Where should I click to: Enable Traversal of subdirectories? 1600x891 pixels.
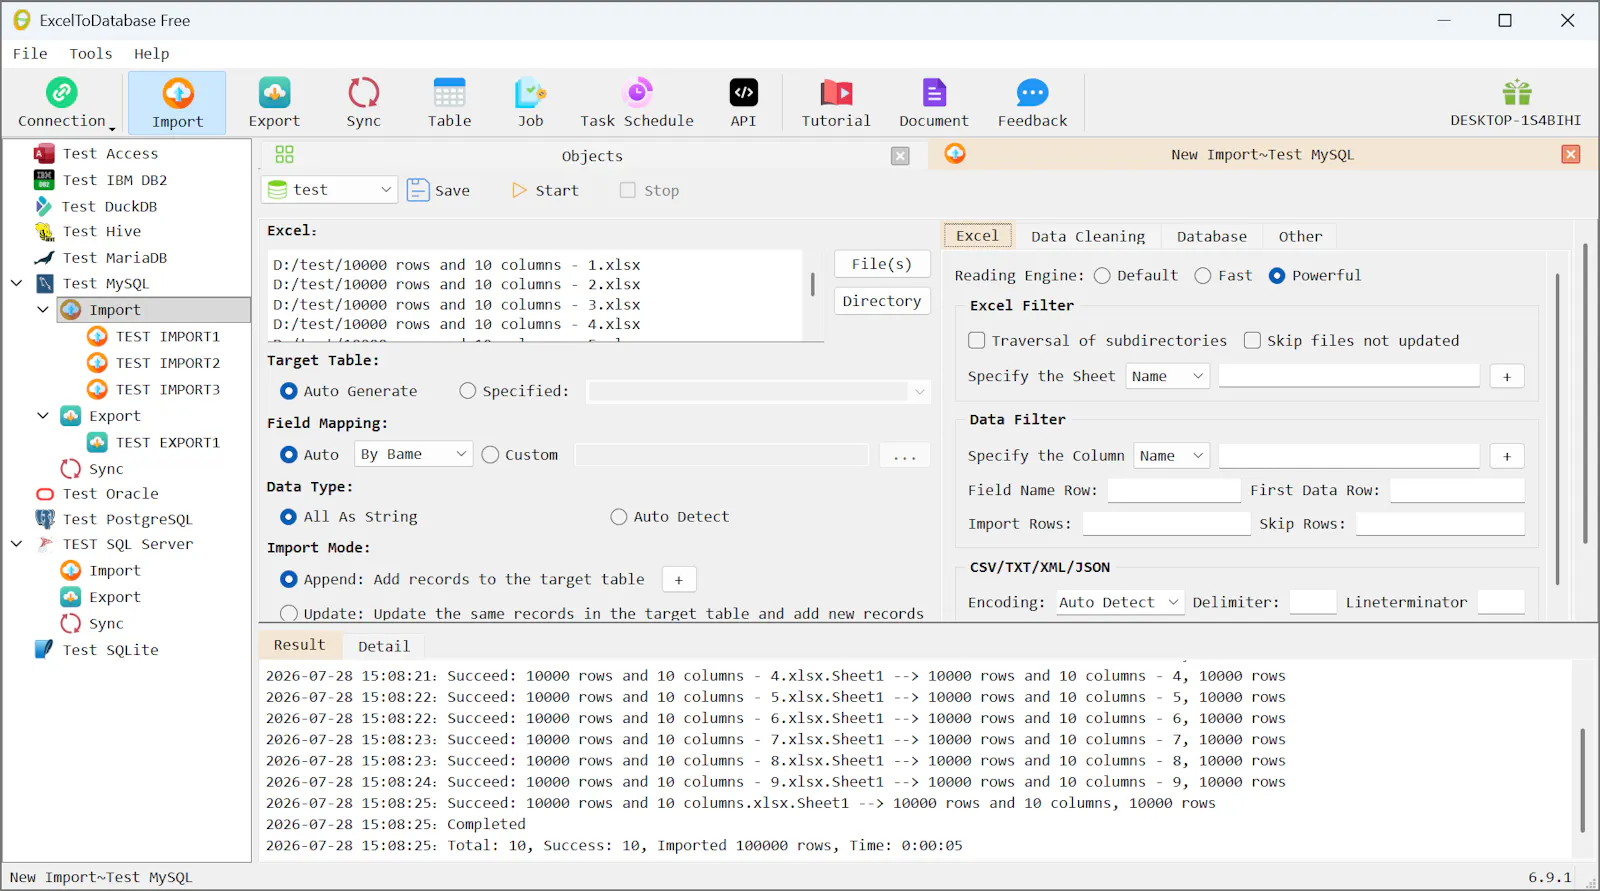pos(977,340)
